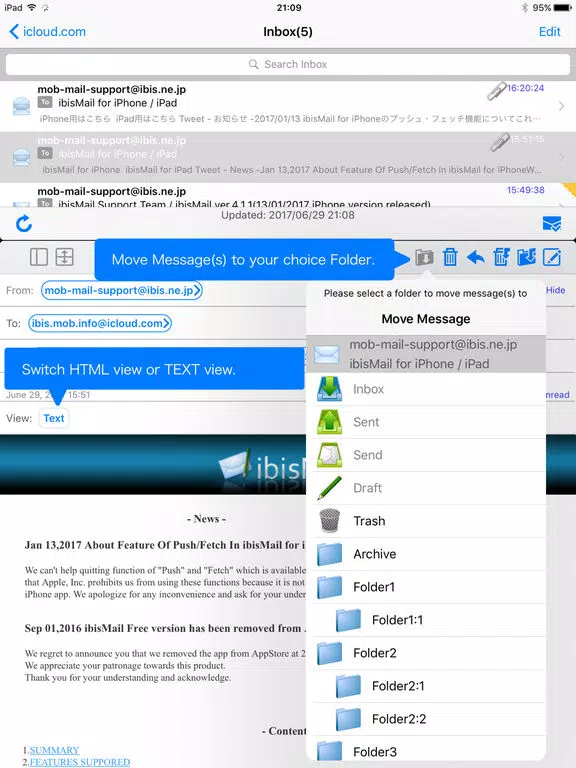Focus the Search Inbox field
Screen dimensions: 576x768
coord(288,64)
